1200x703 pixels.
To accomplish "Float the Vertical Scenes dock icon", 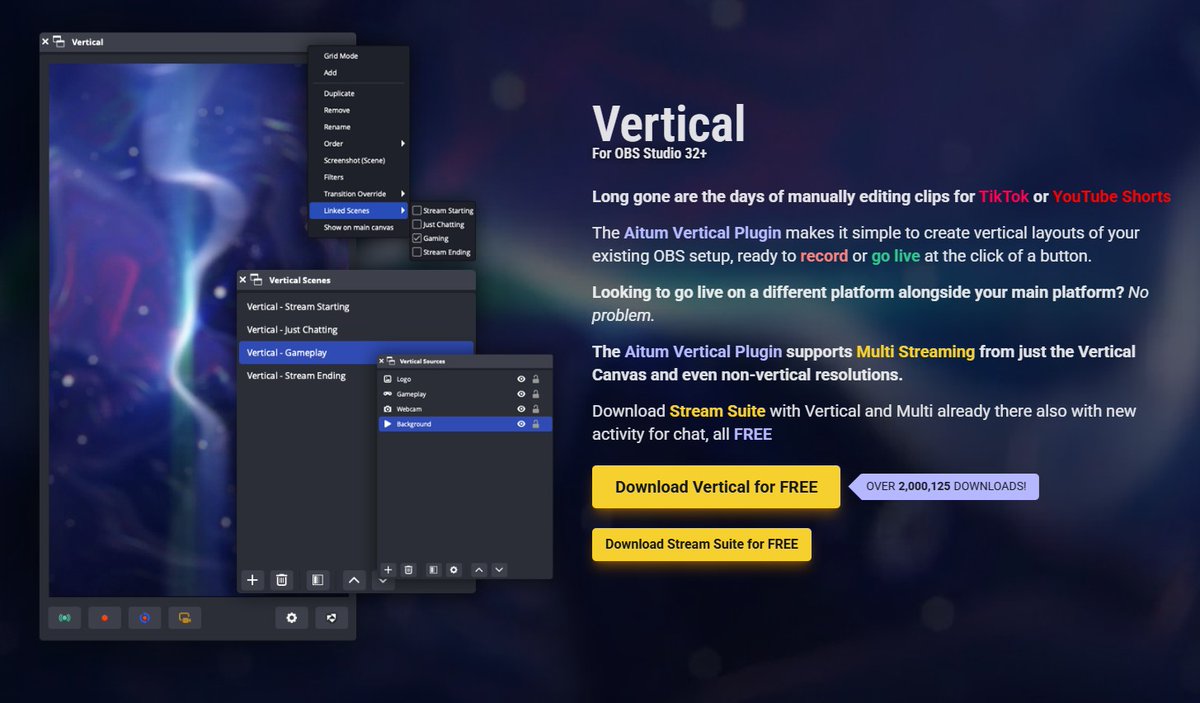I will click(256, 280).
